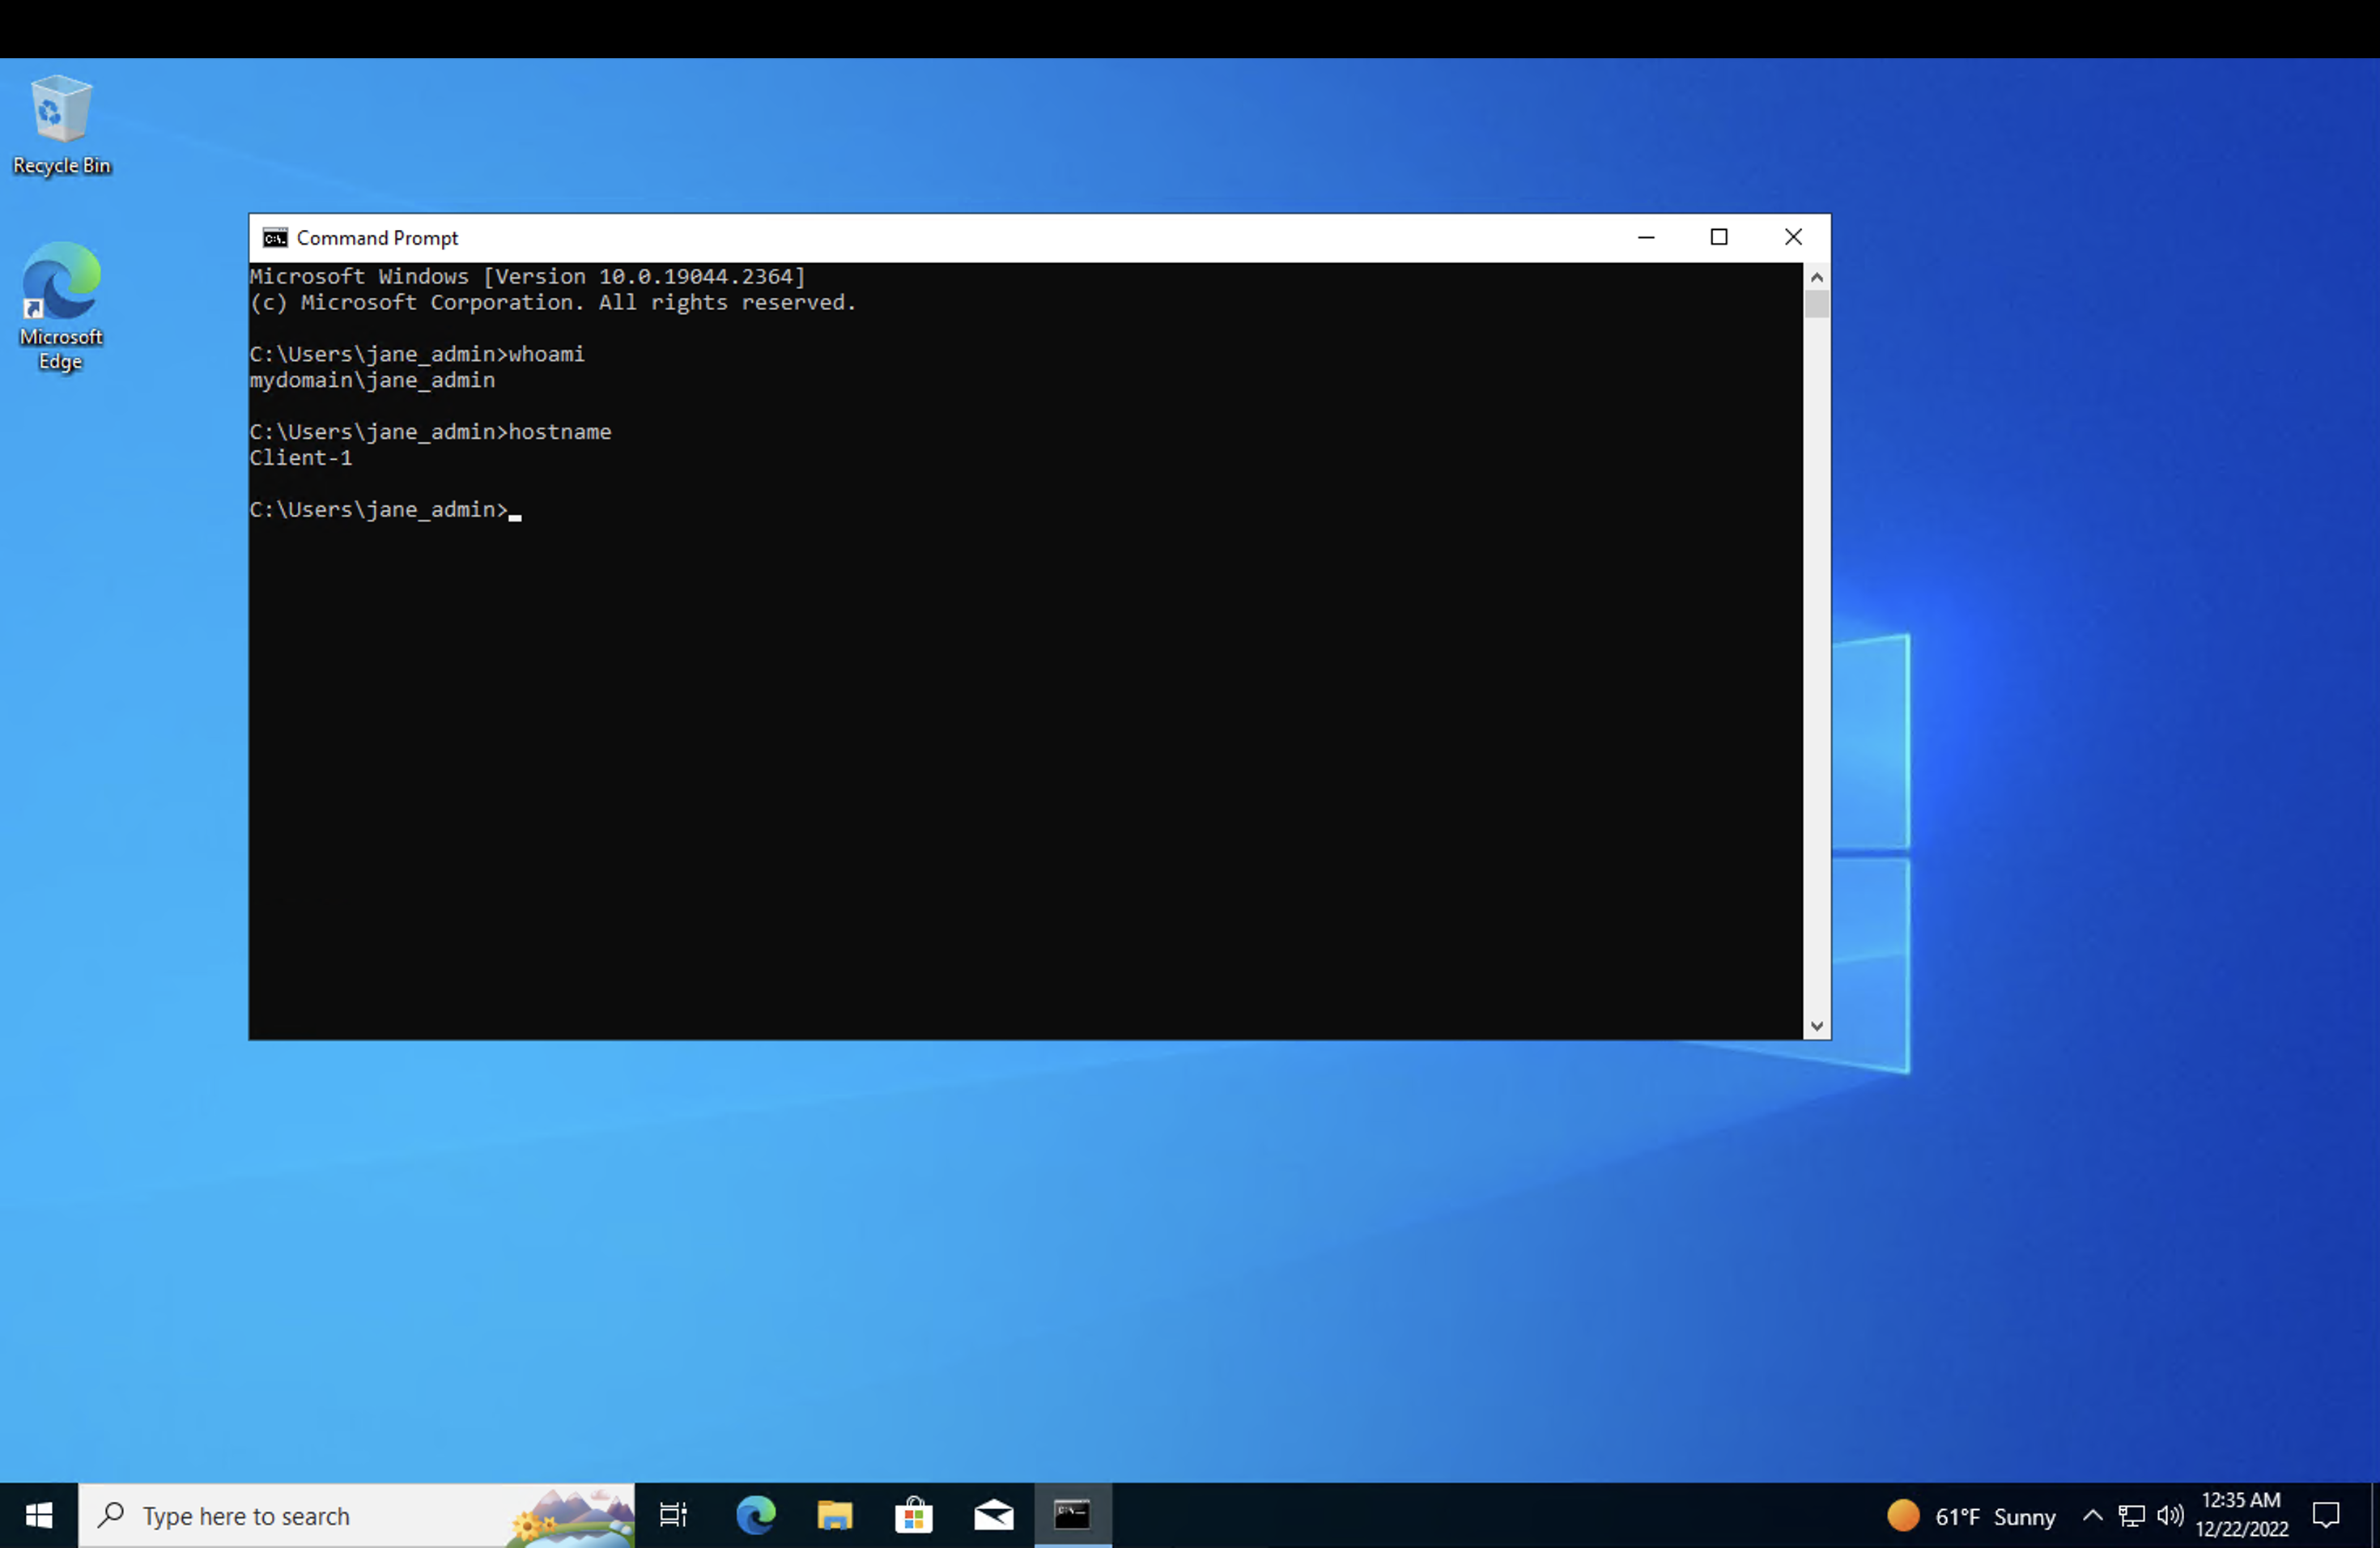Open the Windows Start menu
The width and height of the screenshot is (2380, 1548).
(39, 1515)
